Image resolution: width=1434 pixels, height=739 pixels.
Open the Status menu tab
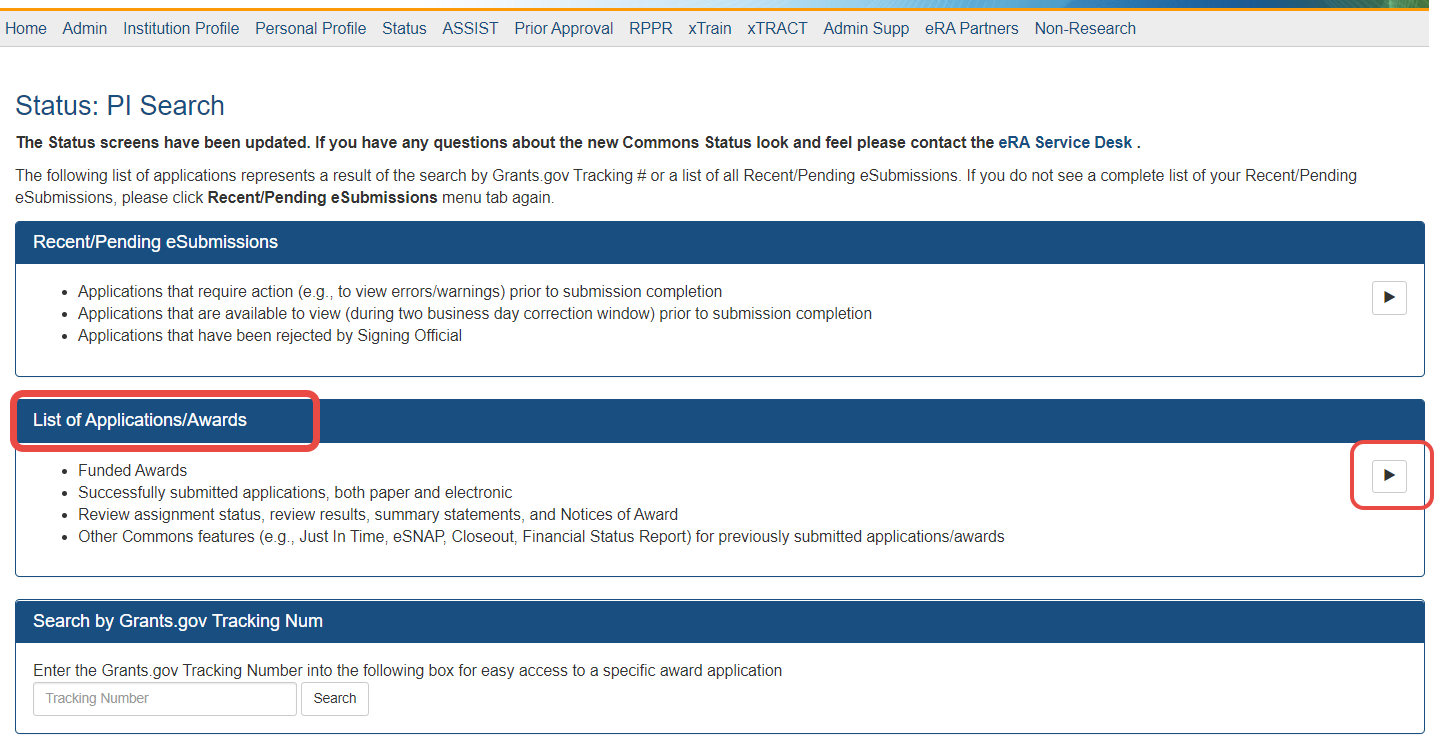(404, 28)
